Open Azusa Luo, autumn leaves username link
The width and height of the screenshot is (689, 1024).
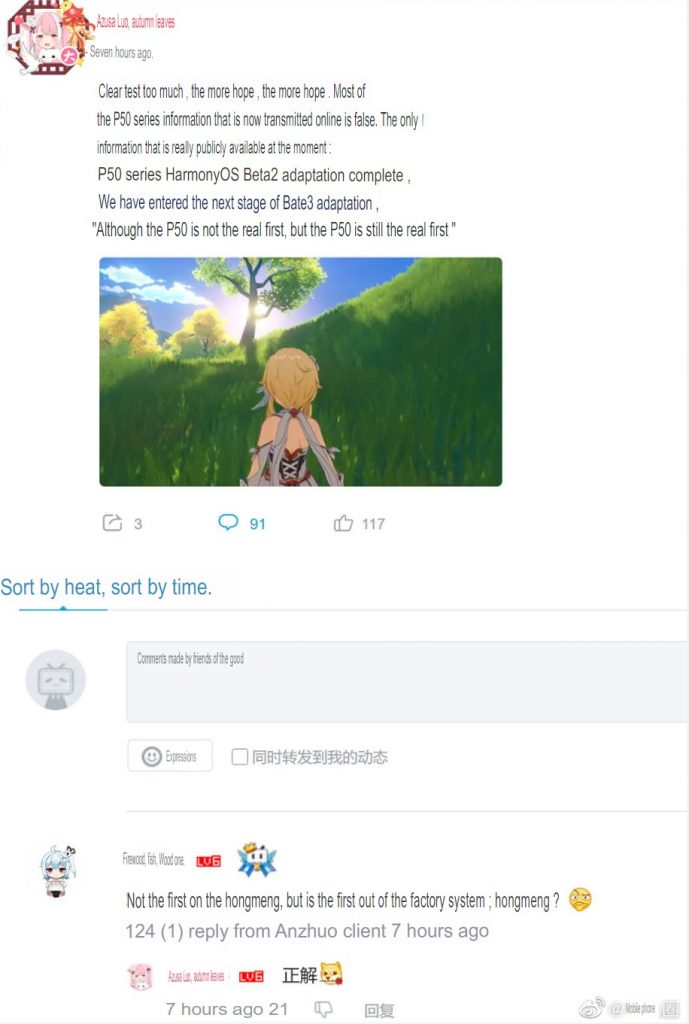[x=136, y=22]
